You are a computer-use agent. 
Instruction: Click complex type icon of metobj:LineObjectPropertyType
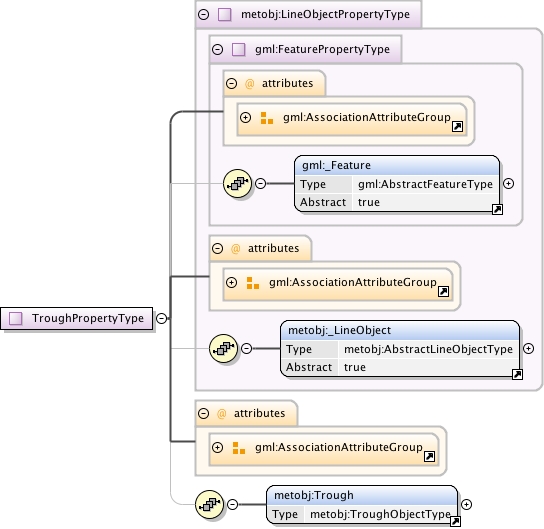coord(224,15)
